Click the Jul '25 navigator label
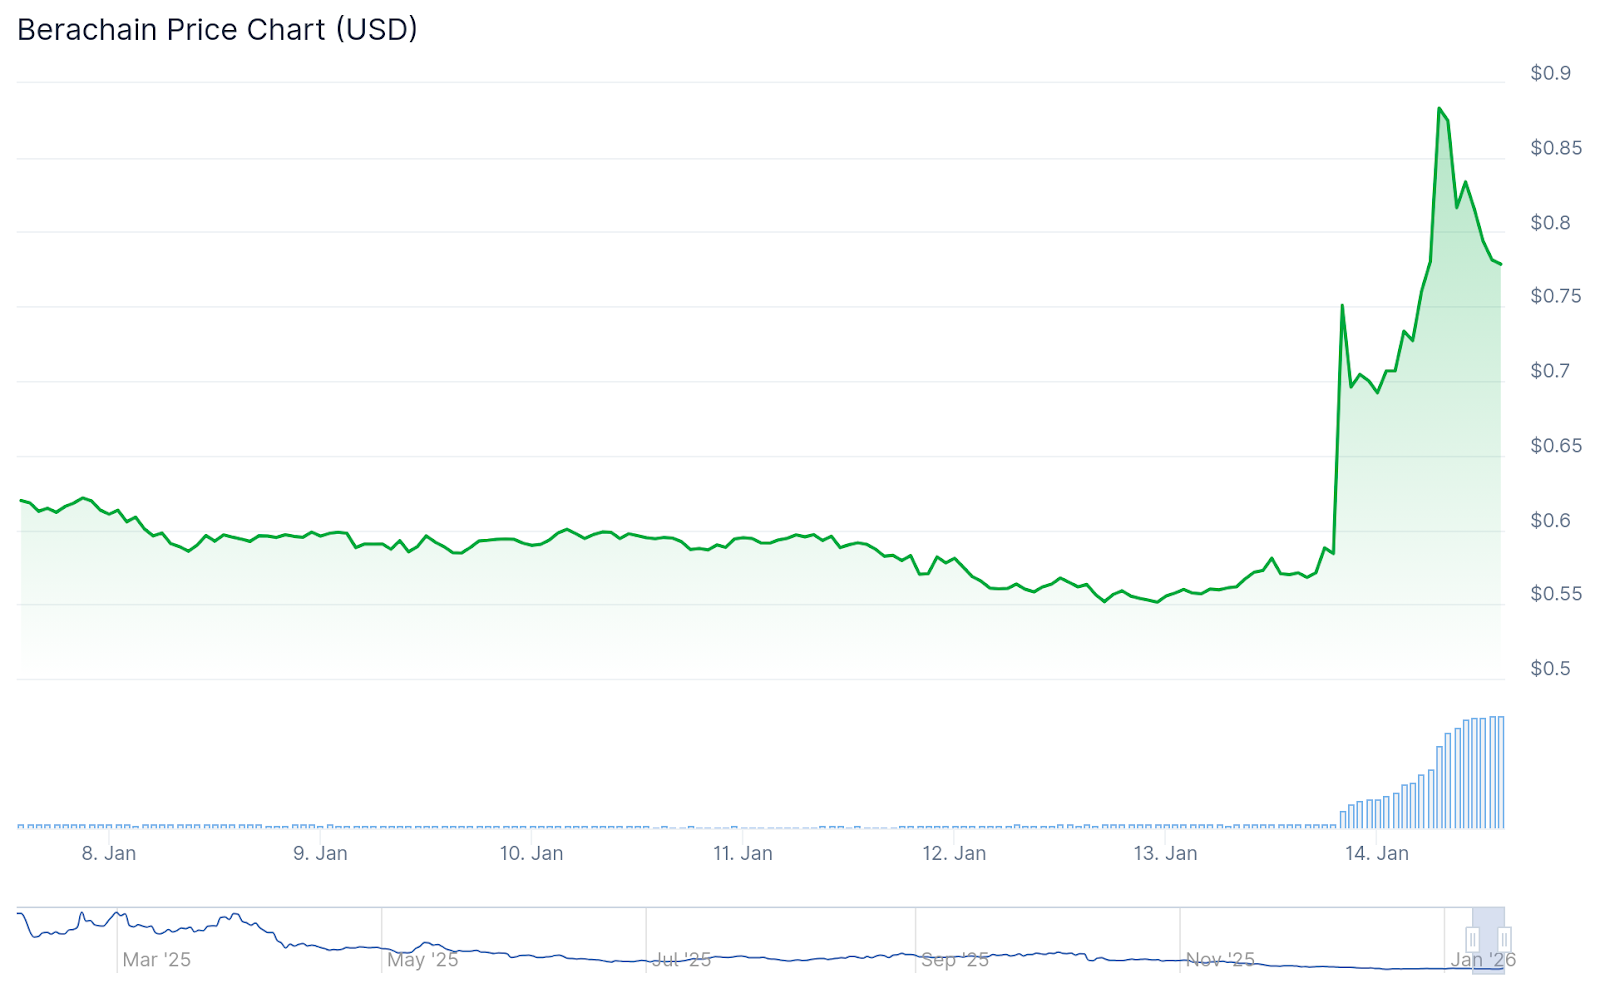Image resolution: width=1600 pixels, height=998 pixels. click(x=682, y=960)
